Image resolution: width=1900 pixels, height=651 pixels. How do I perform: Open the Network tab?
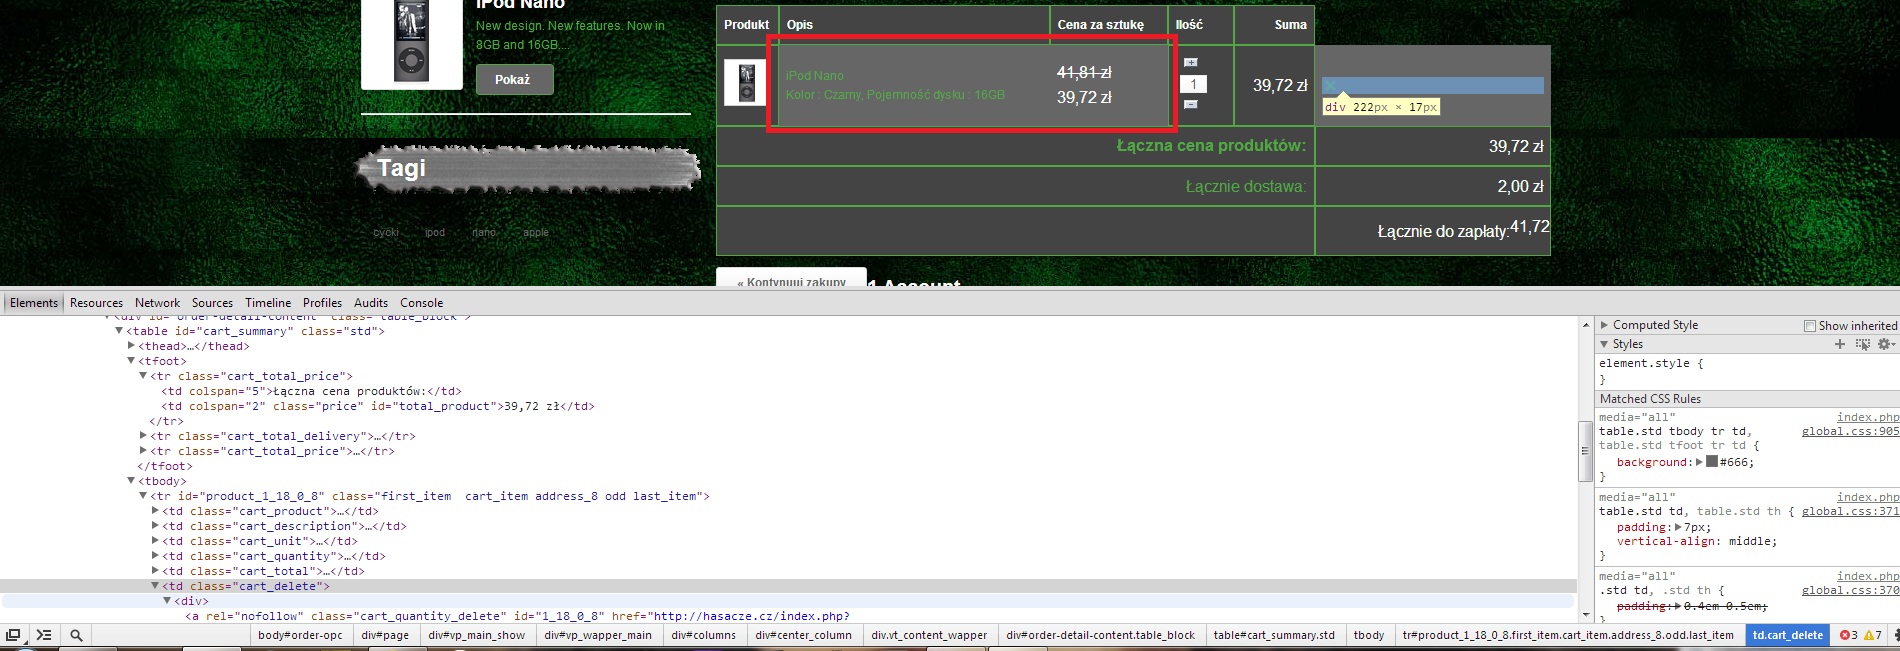[x=158, y=303]
